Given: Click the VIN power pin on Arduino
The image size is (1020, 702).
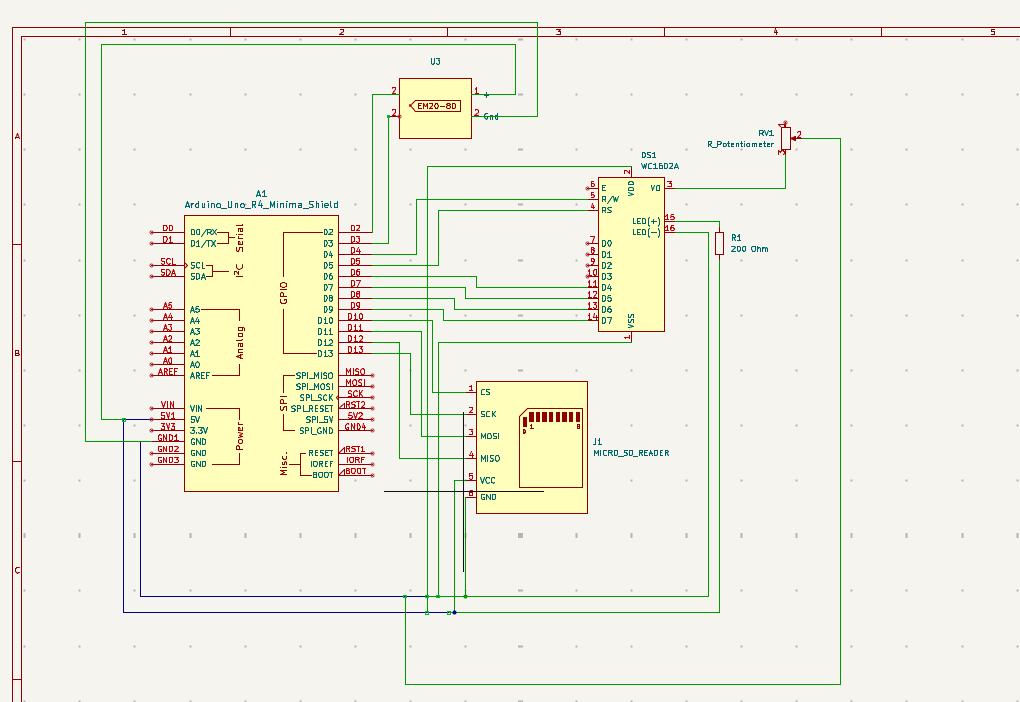Looking at the screenshot, I should click(197, 408).
